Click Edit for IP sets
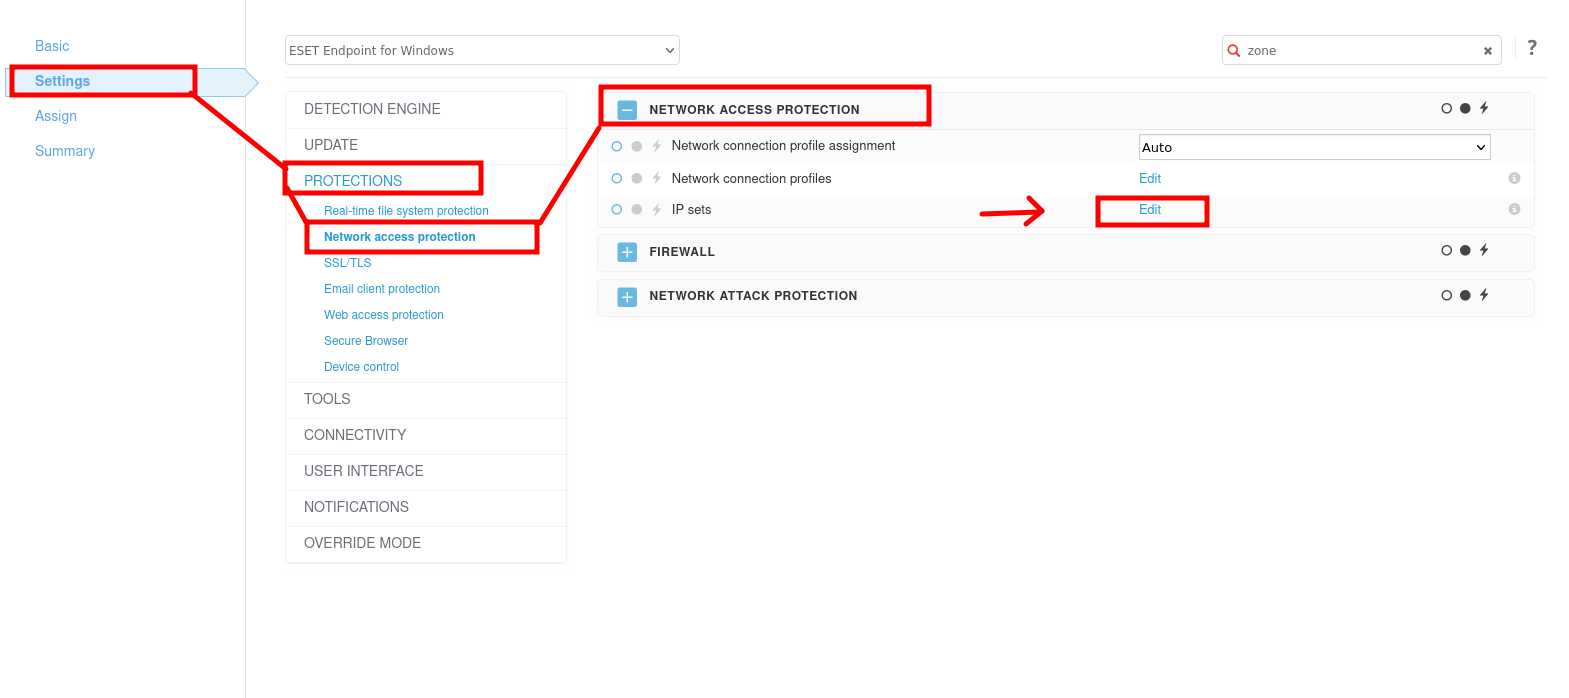This screenshot has width=1569, height=698. [x=1150, y=209]
